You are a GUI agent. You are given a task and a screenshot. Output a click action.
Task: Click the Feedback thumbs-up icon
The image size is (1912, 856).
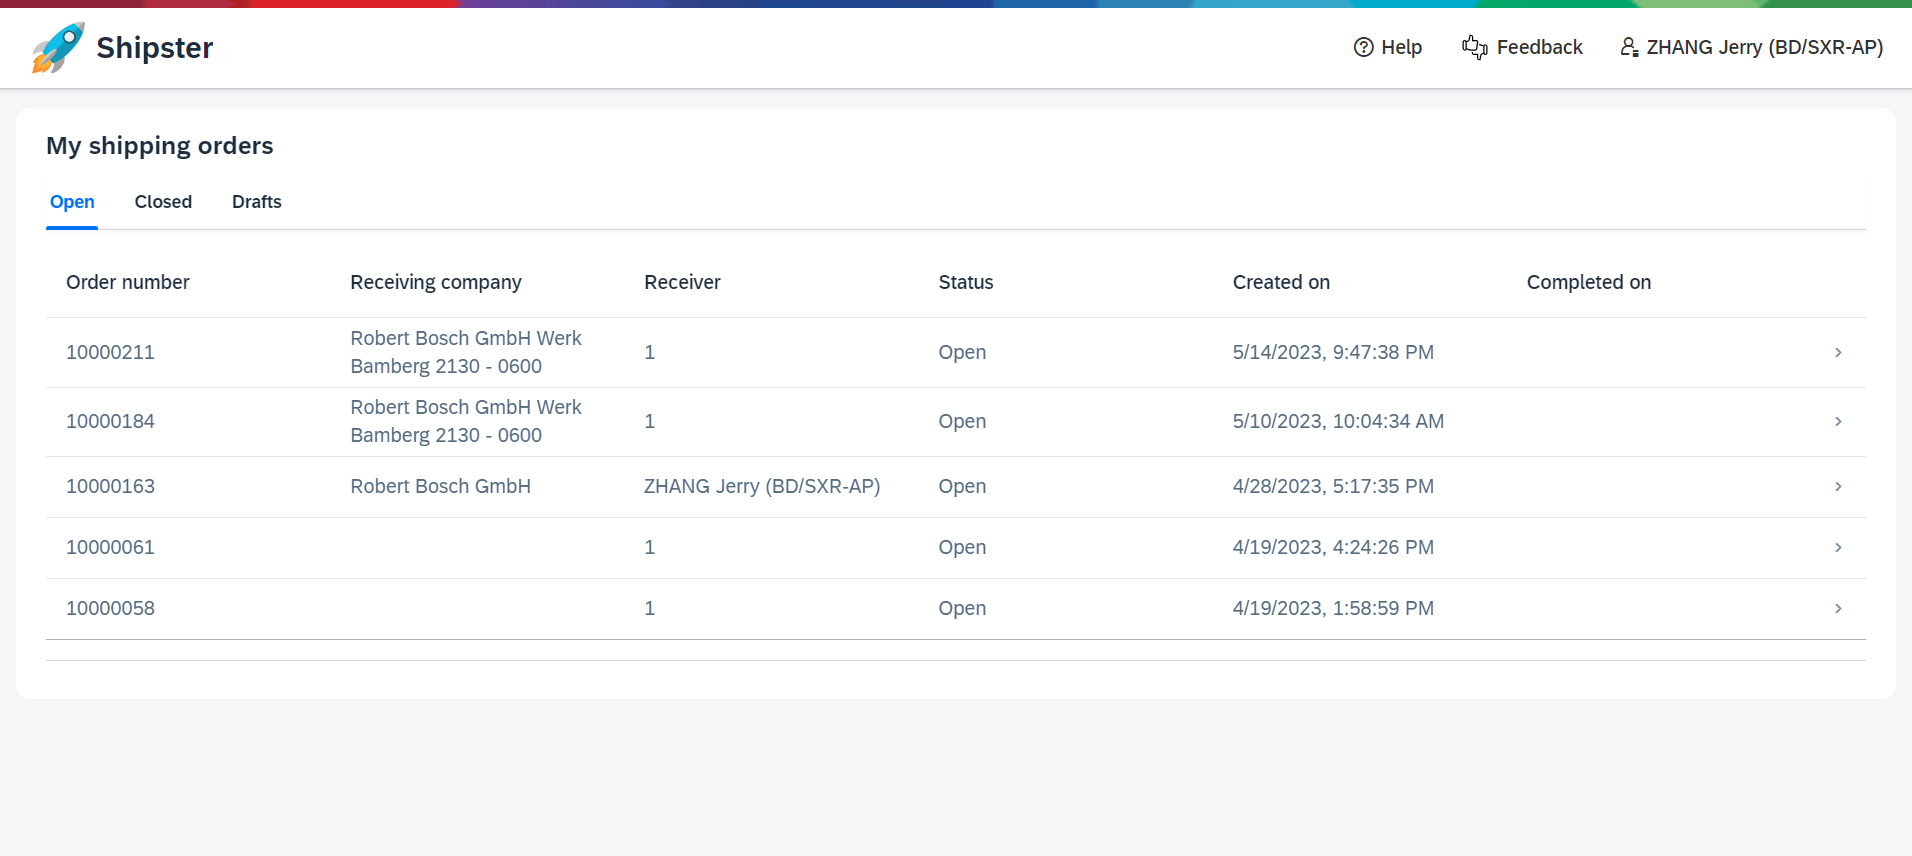pos(1474,47)
